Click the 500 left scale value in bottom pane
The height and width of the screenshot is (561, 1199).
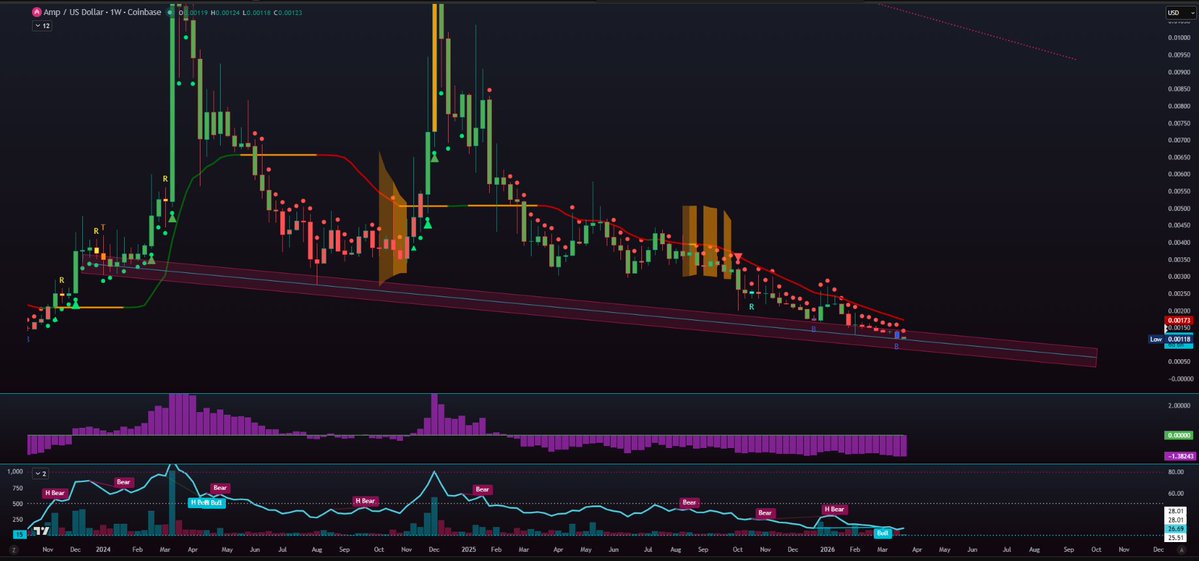click(19, 504)
